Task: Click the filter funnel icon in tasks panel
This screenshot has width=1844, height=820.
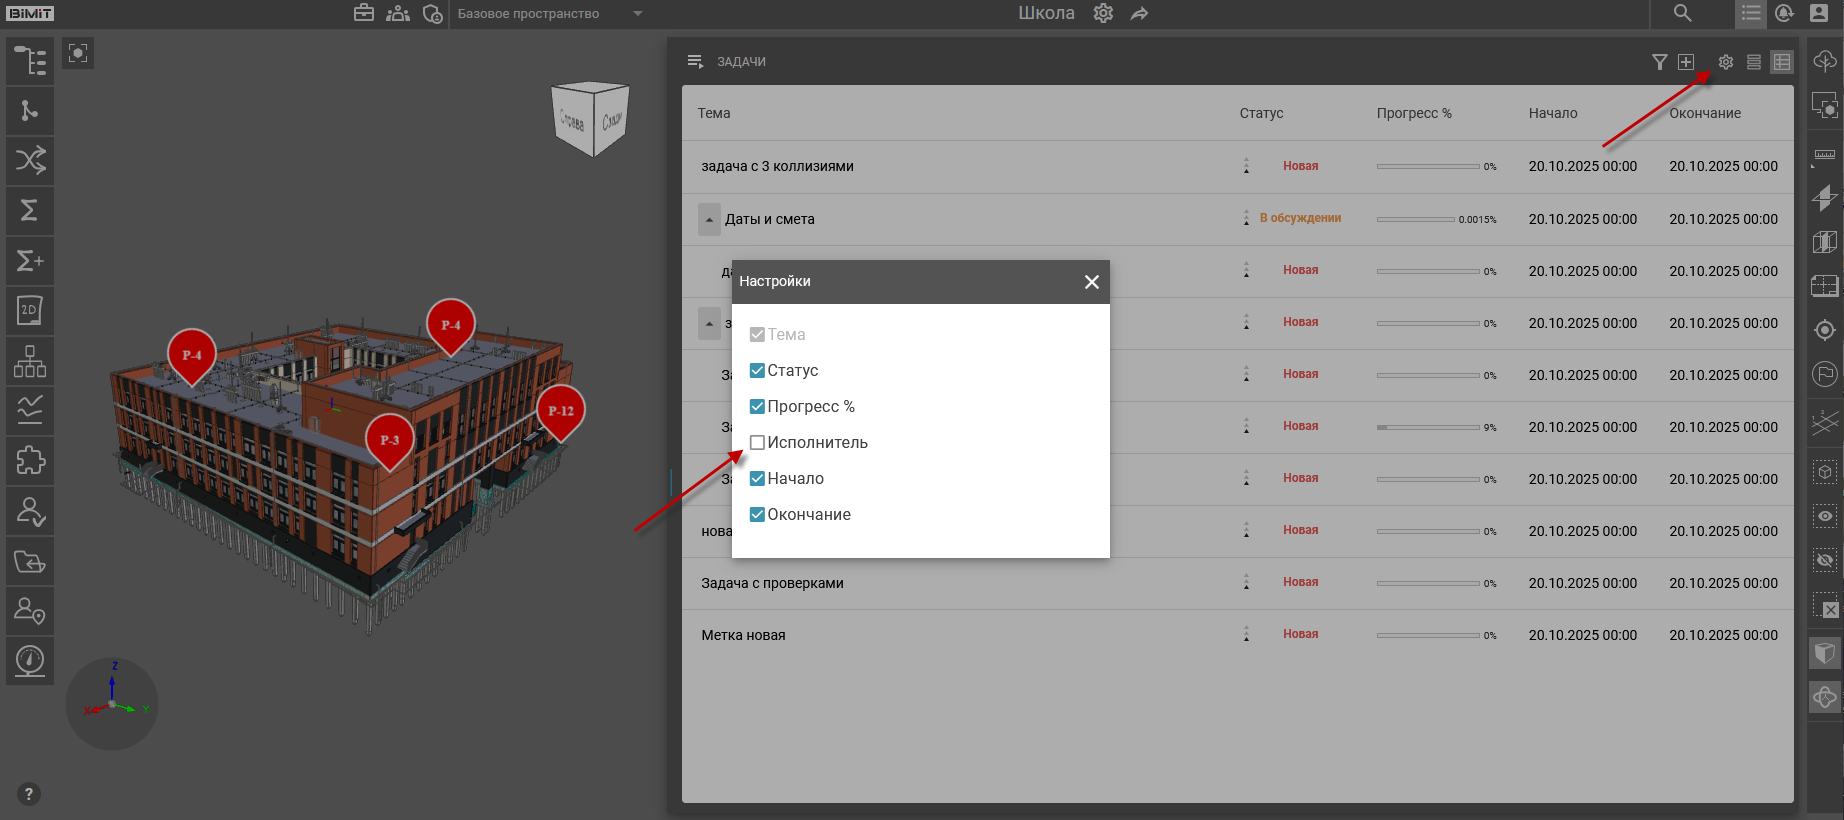Action: pos(1659,62)
